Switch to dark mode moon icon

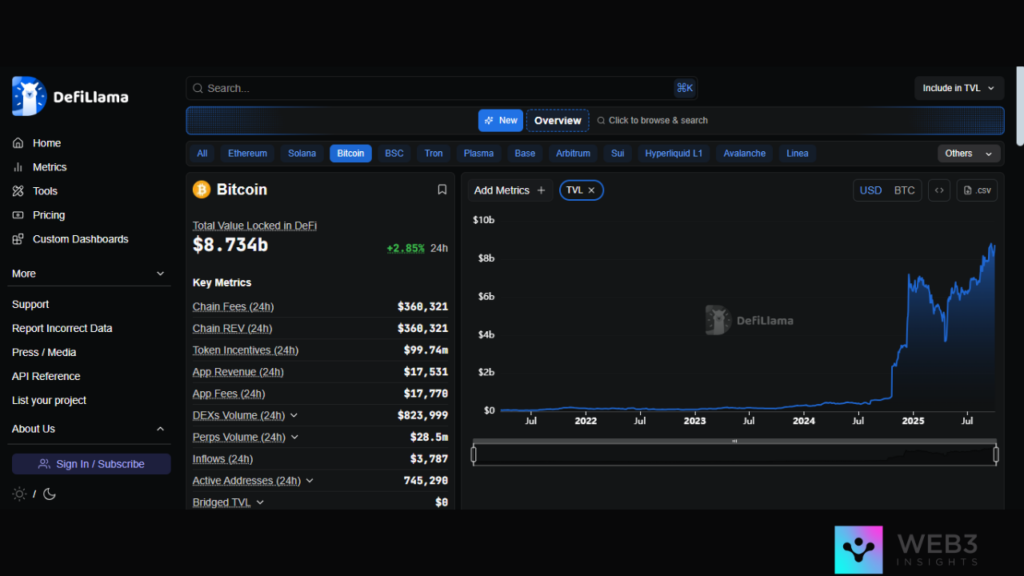pyautogui.click(x=49, y=494)
